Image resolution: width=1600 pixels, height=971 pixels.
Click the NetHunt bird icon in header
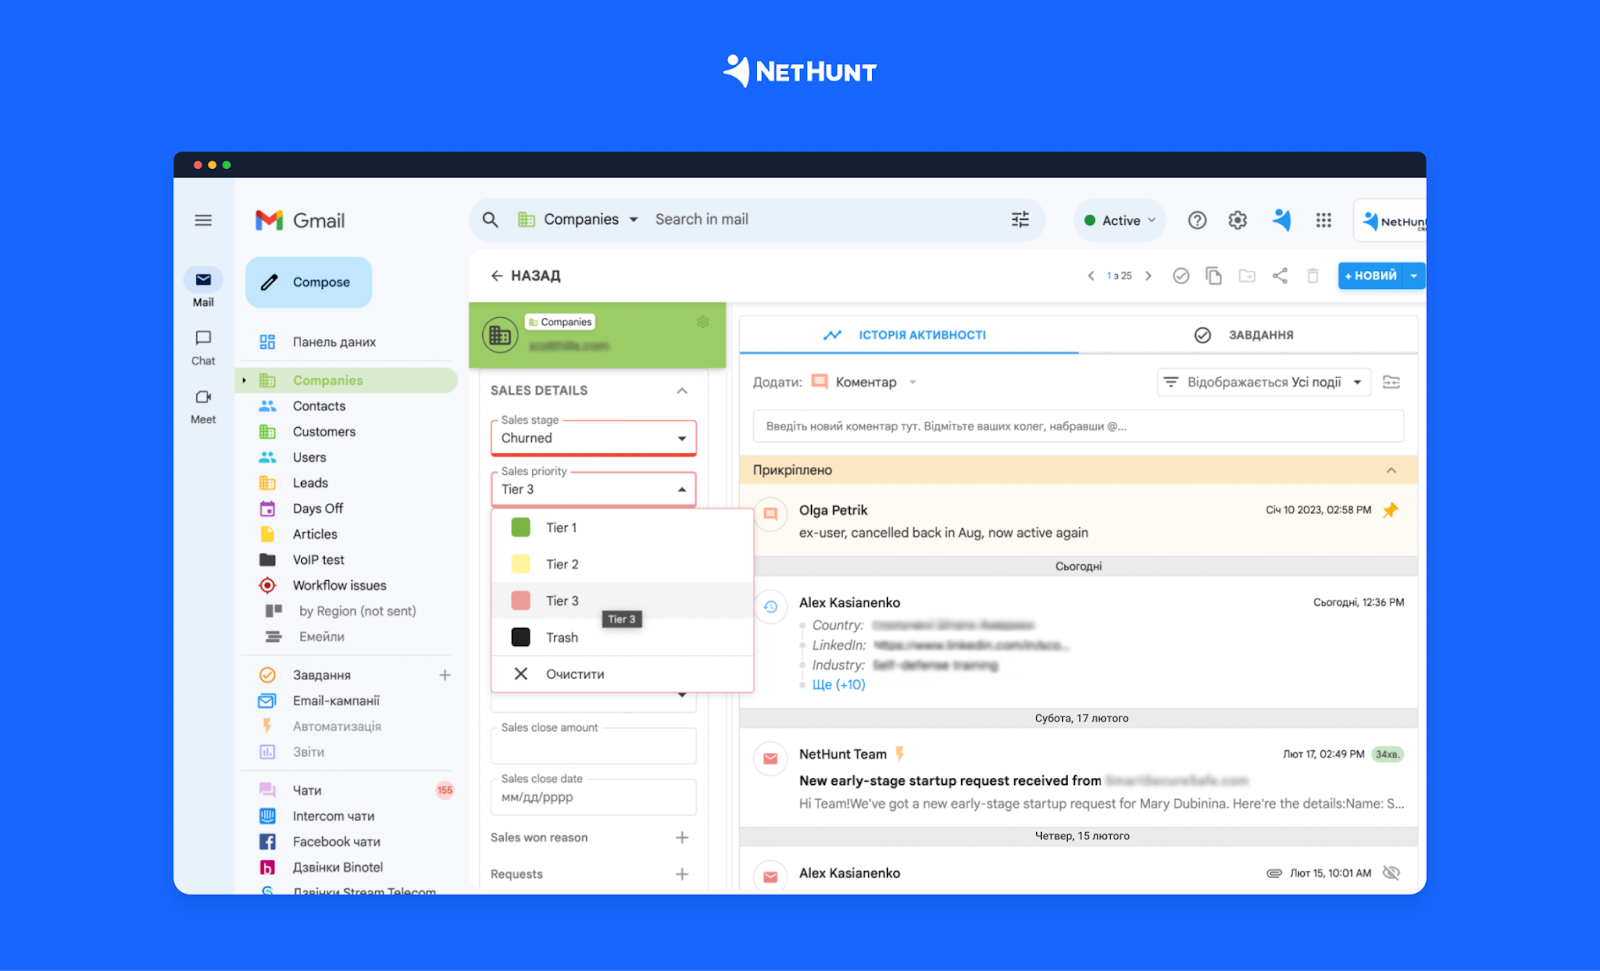pos(1282,220)
